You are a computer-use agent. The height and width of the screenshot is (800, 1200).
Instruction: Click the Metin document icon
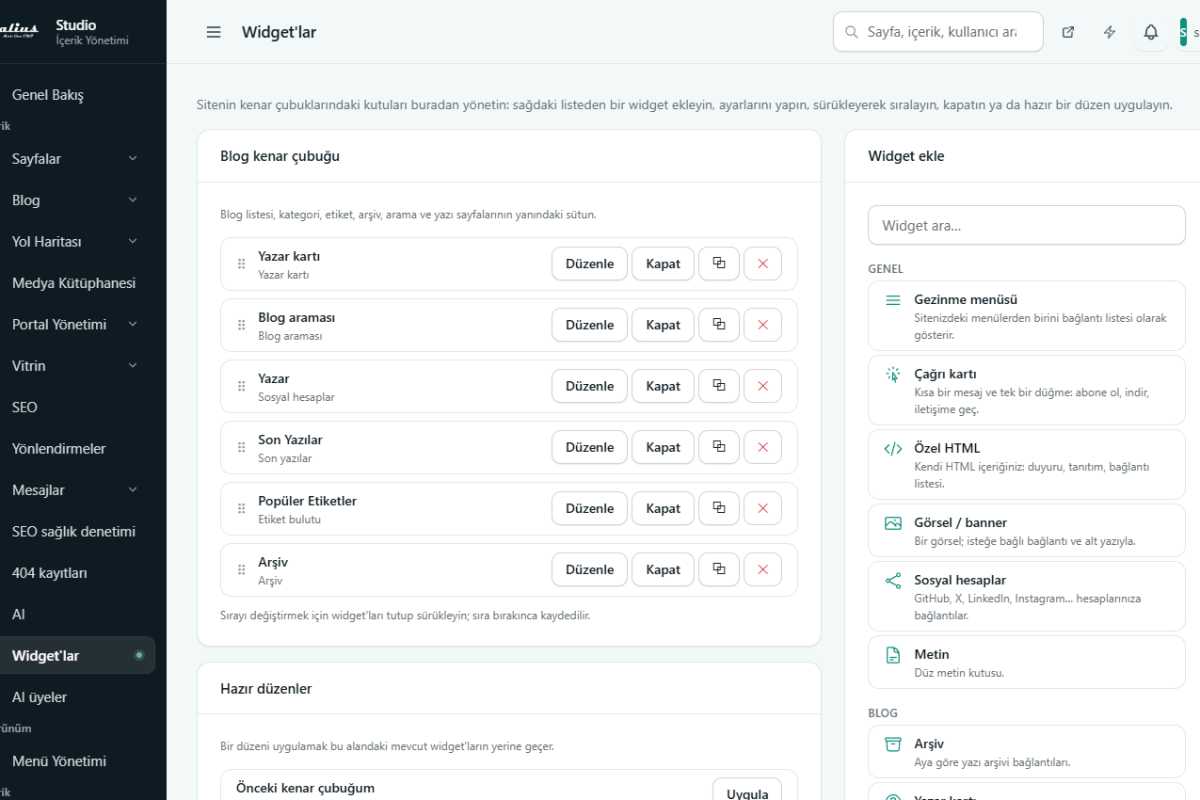(893, 655)
